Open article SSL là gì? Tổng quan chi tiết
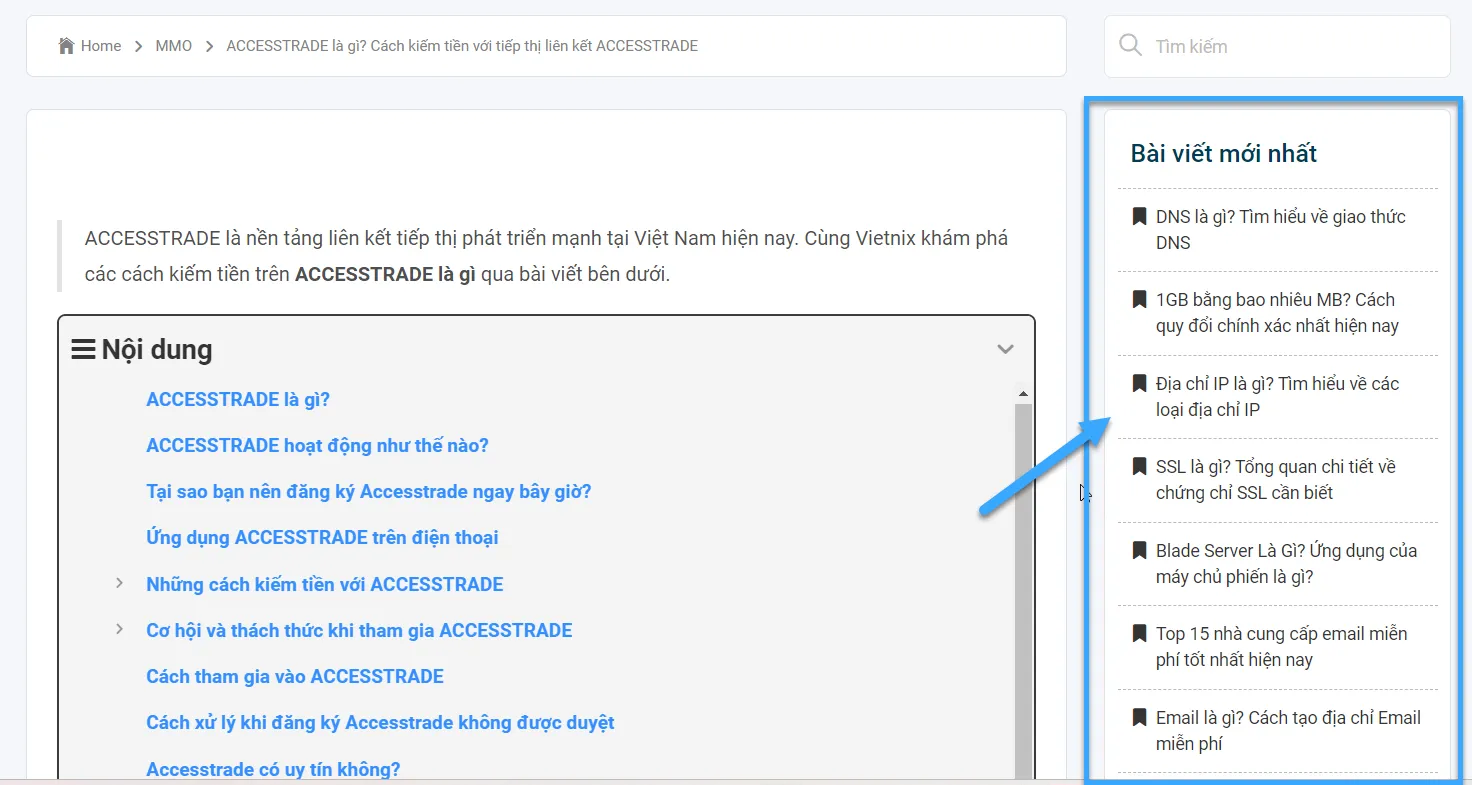This screenshot has width=1472, height=785. 1276,480
